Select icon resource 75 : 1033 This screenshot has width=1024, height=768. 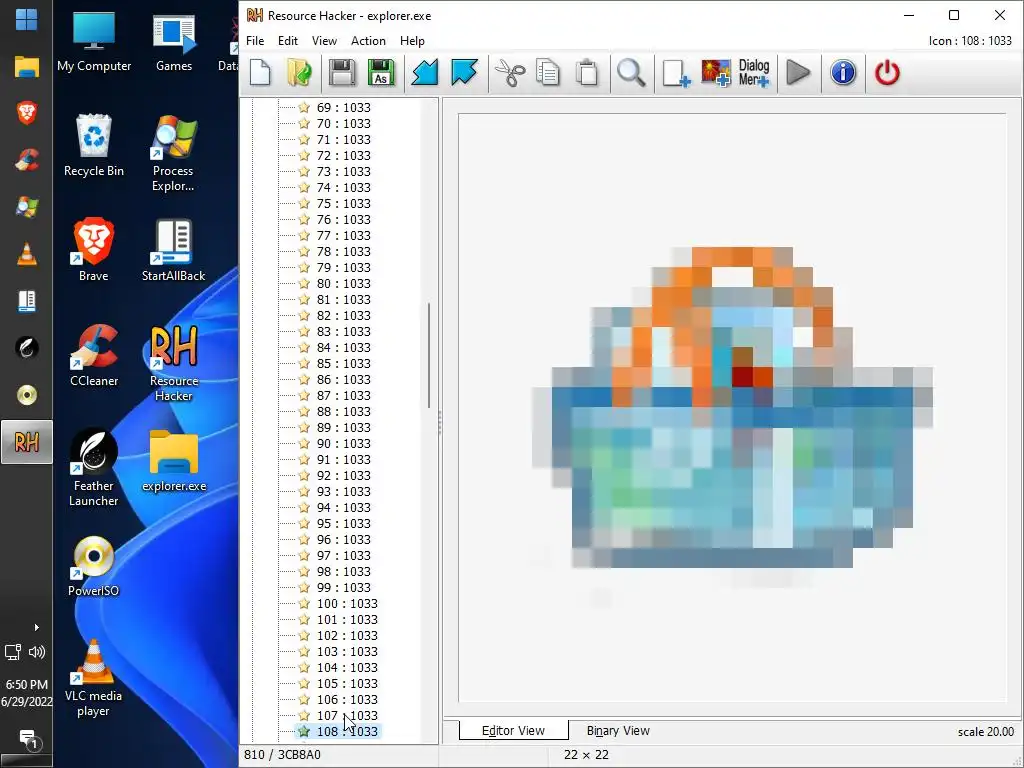click(x=344, y=204)
